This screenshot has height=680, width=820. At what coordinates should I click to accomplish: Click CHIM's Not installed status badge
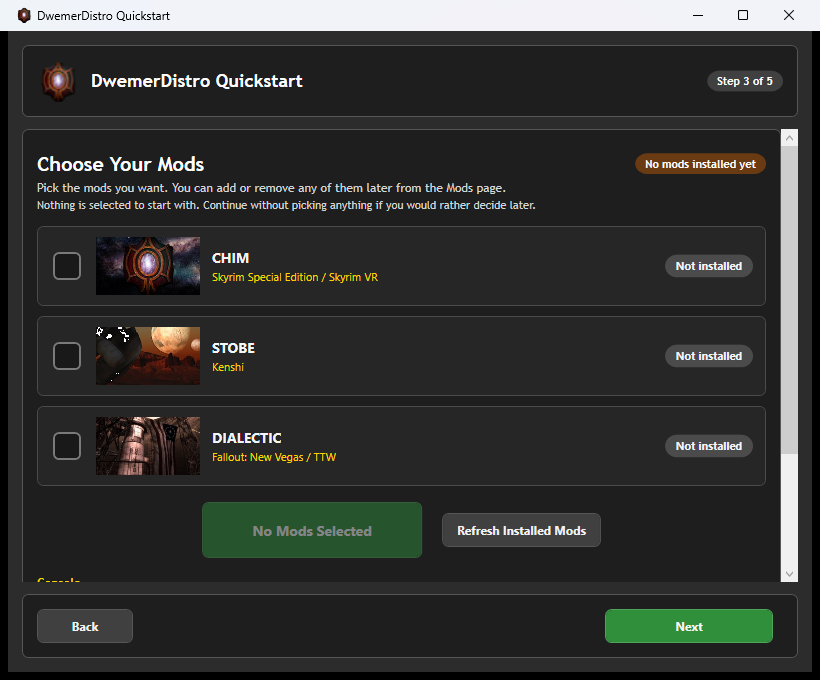coord(709,266)
